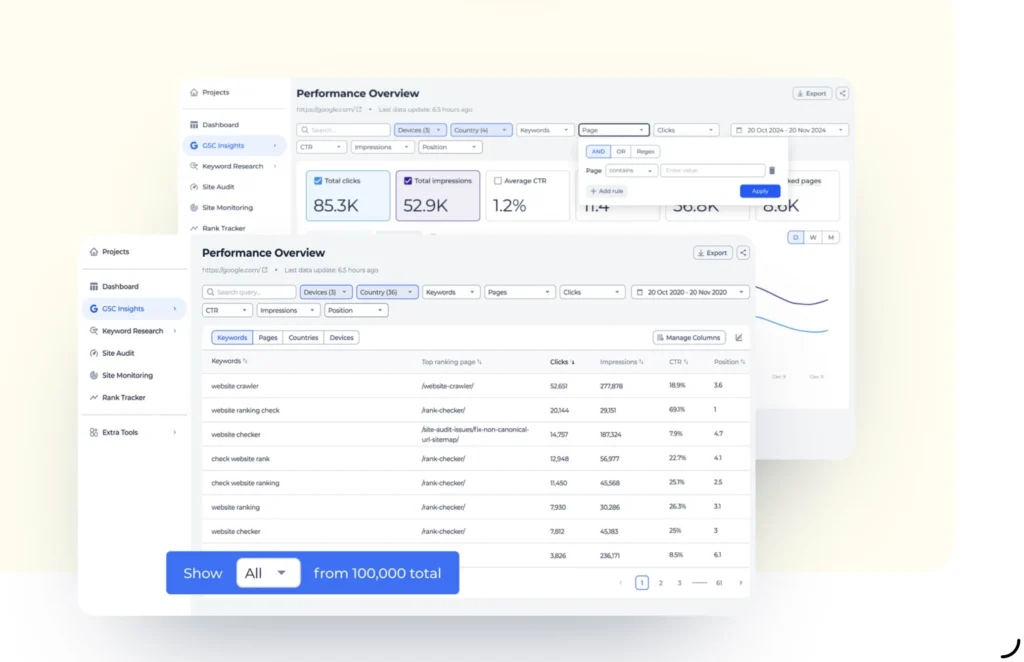The width and height of the screenshot is (1024, 662).
Task: Uncheck the Total clicks checkbox
Action: coord(318,181)
